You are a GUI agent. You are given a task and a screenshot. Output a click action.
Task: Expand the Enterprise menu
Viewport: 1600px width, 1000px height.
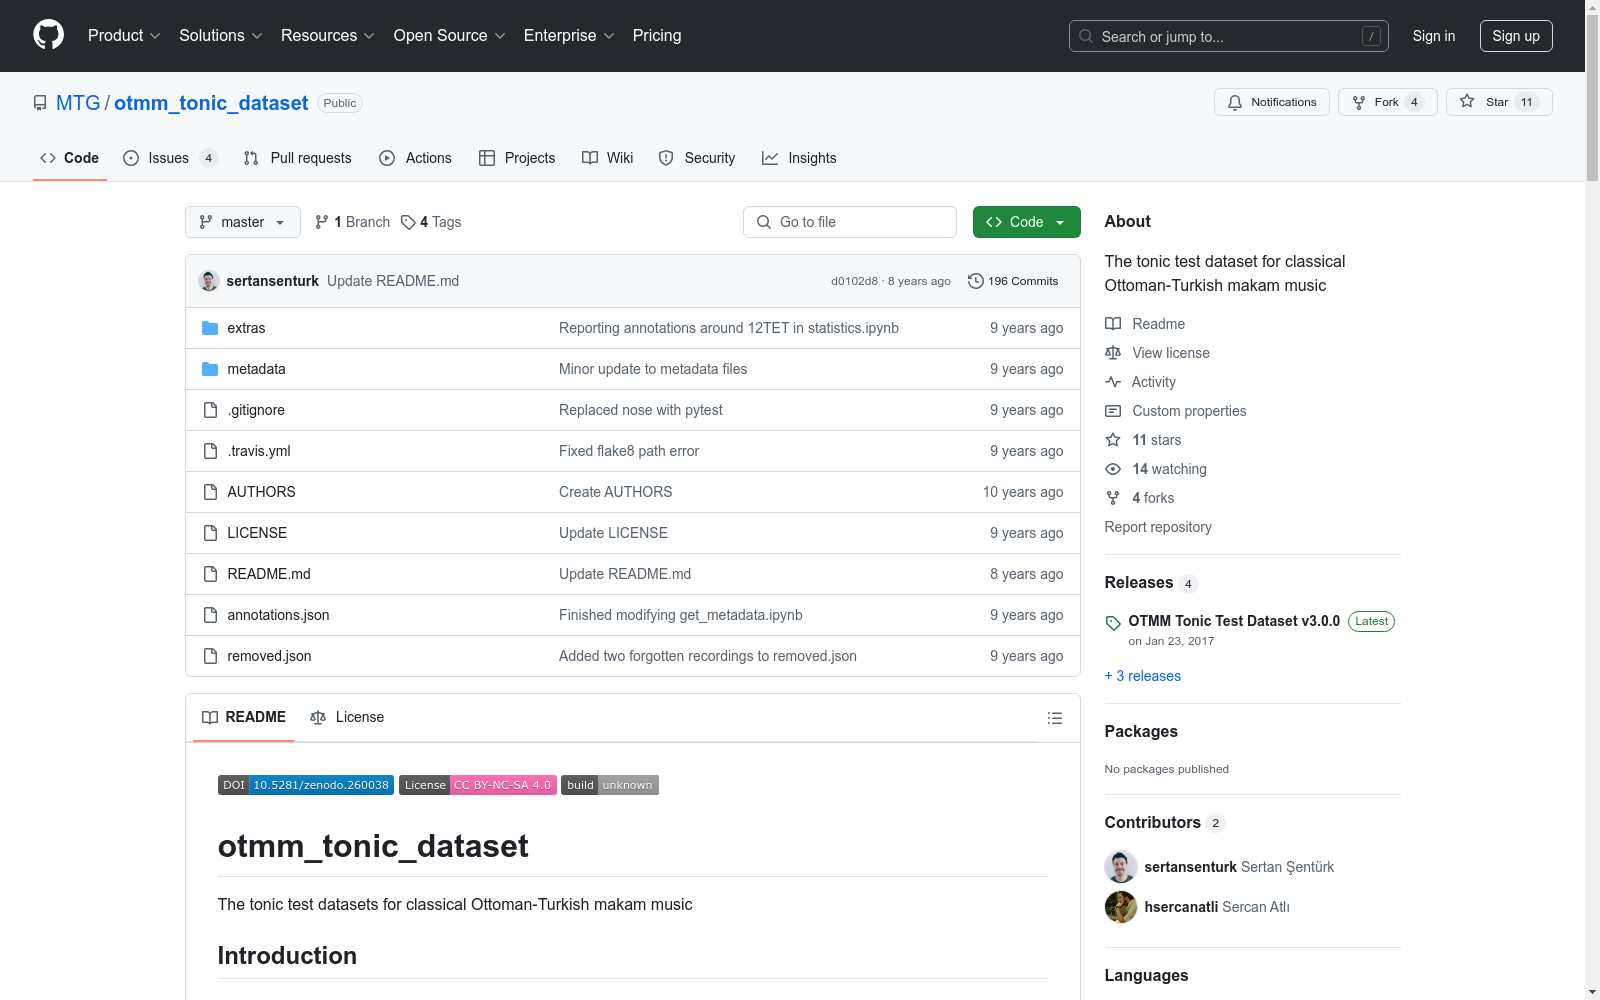569,36
